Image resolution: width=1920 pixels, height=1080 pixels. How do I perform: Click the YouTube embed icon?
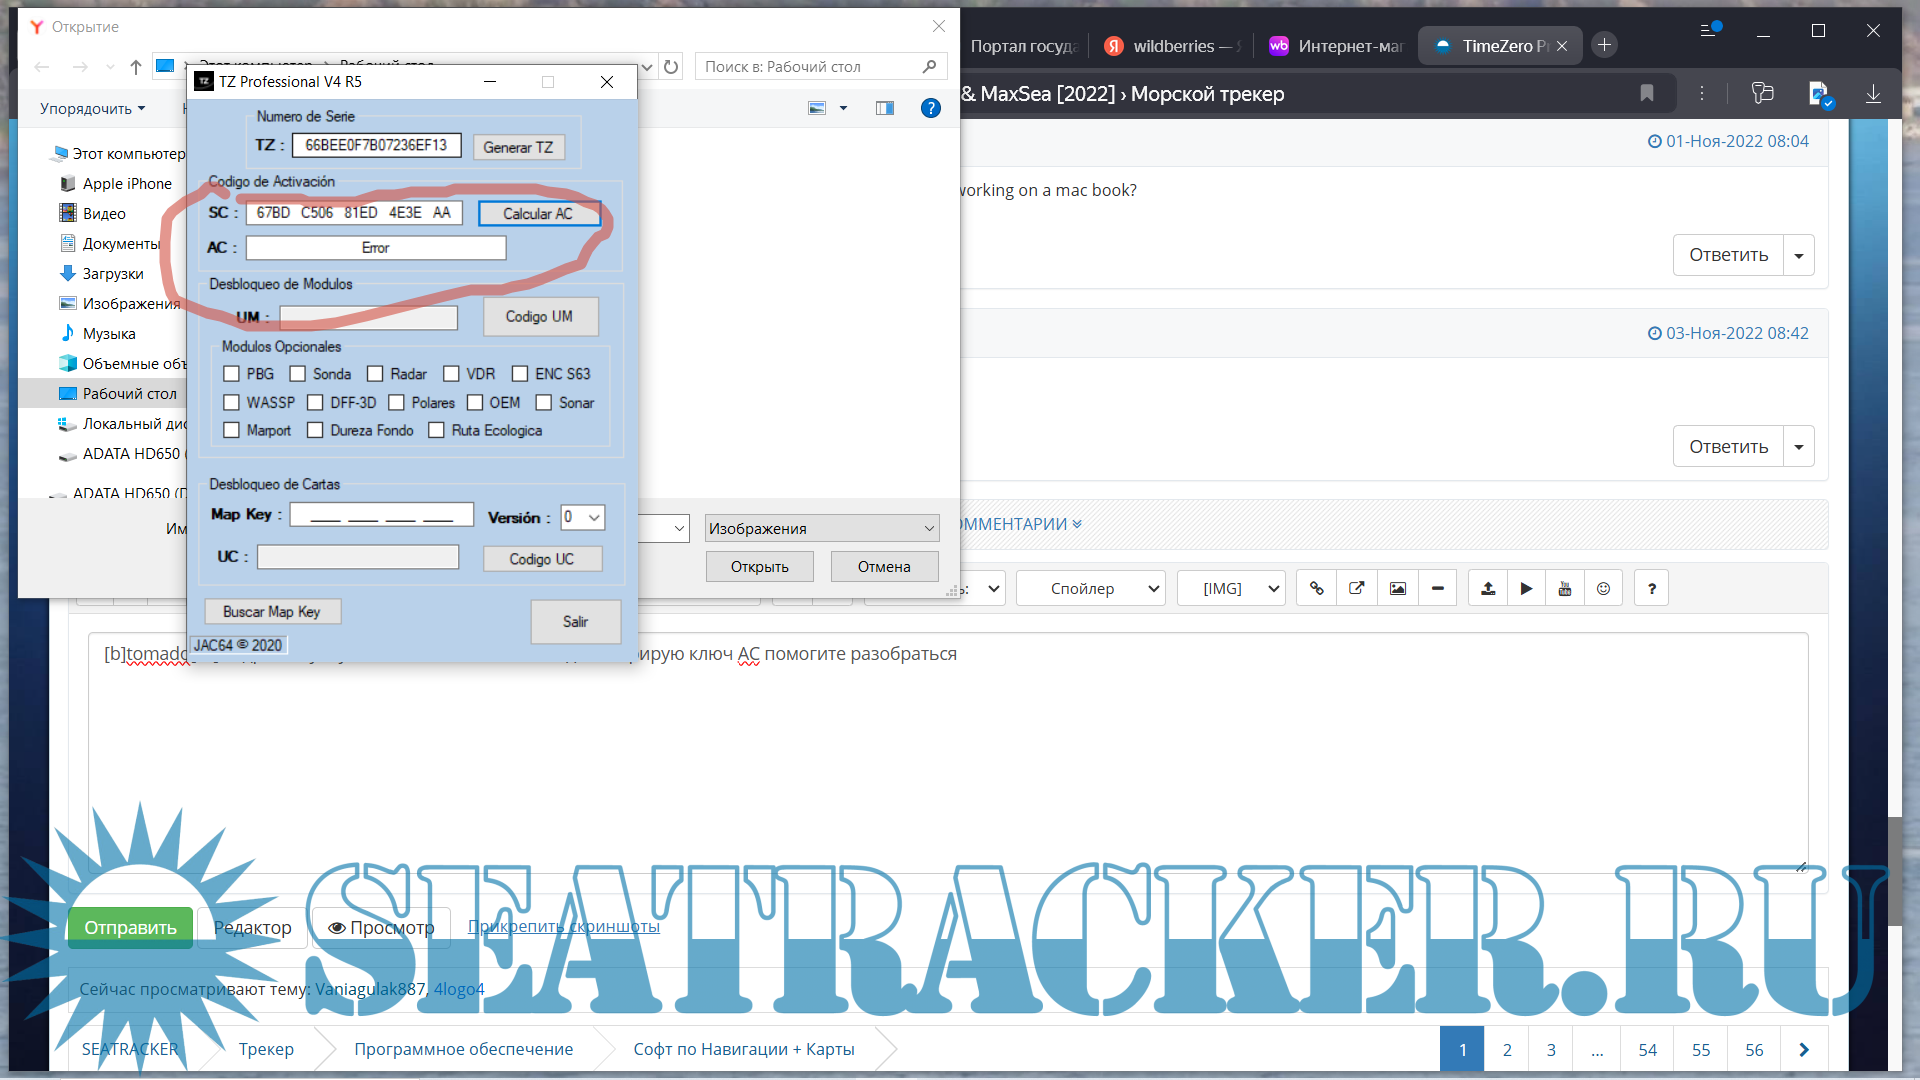(1565, 588)
